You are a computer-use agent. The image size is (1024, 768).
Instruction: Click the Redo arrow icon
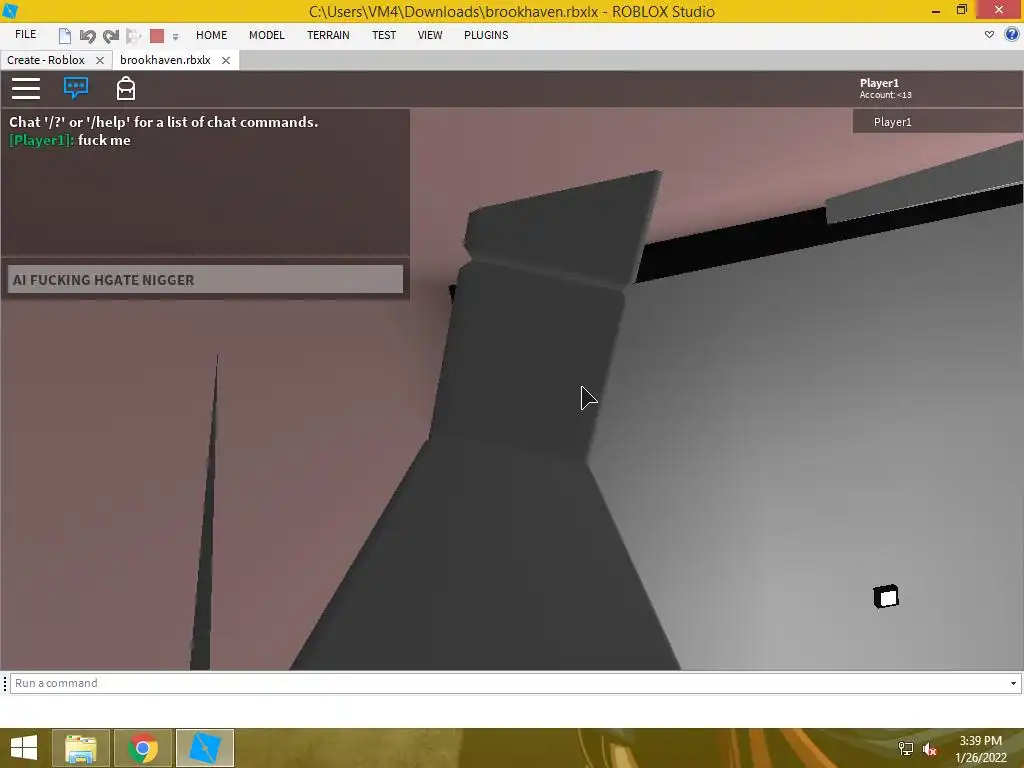coord(111,35)
